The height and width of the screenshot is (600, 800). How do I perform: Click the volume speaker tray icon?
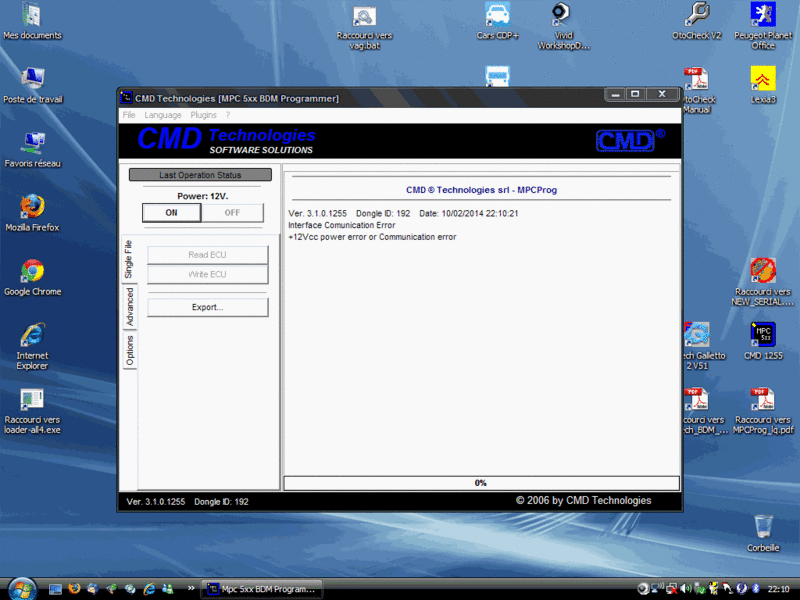point(686,589)
